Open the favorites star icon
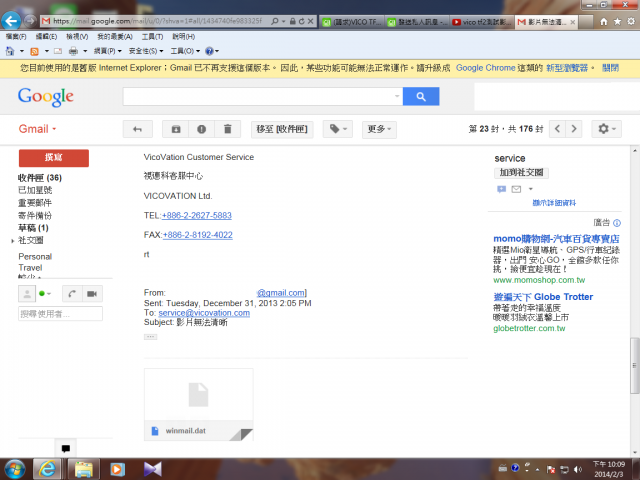The image size is (640, 480). pos(617,22)
